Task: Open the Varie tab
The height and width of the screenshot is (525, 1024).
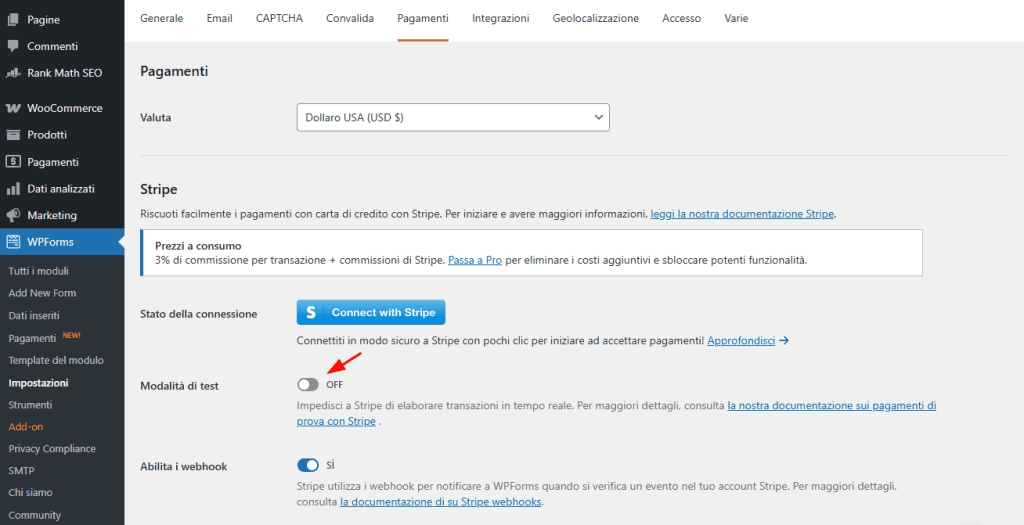Action: coord(736,18)
